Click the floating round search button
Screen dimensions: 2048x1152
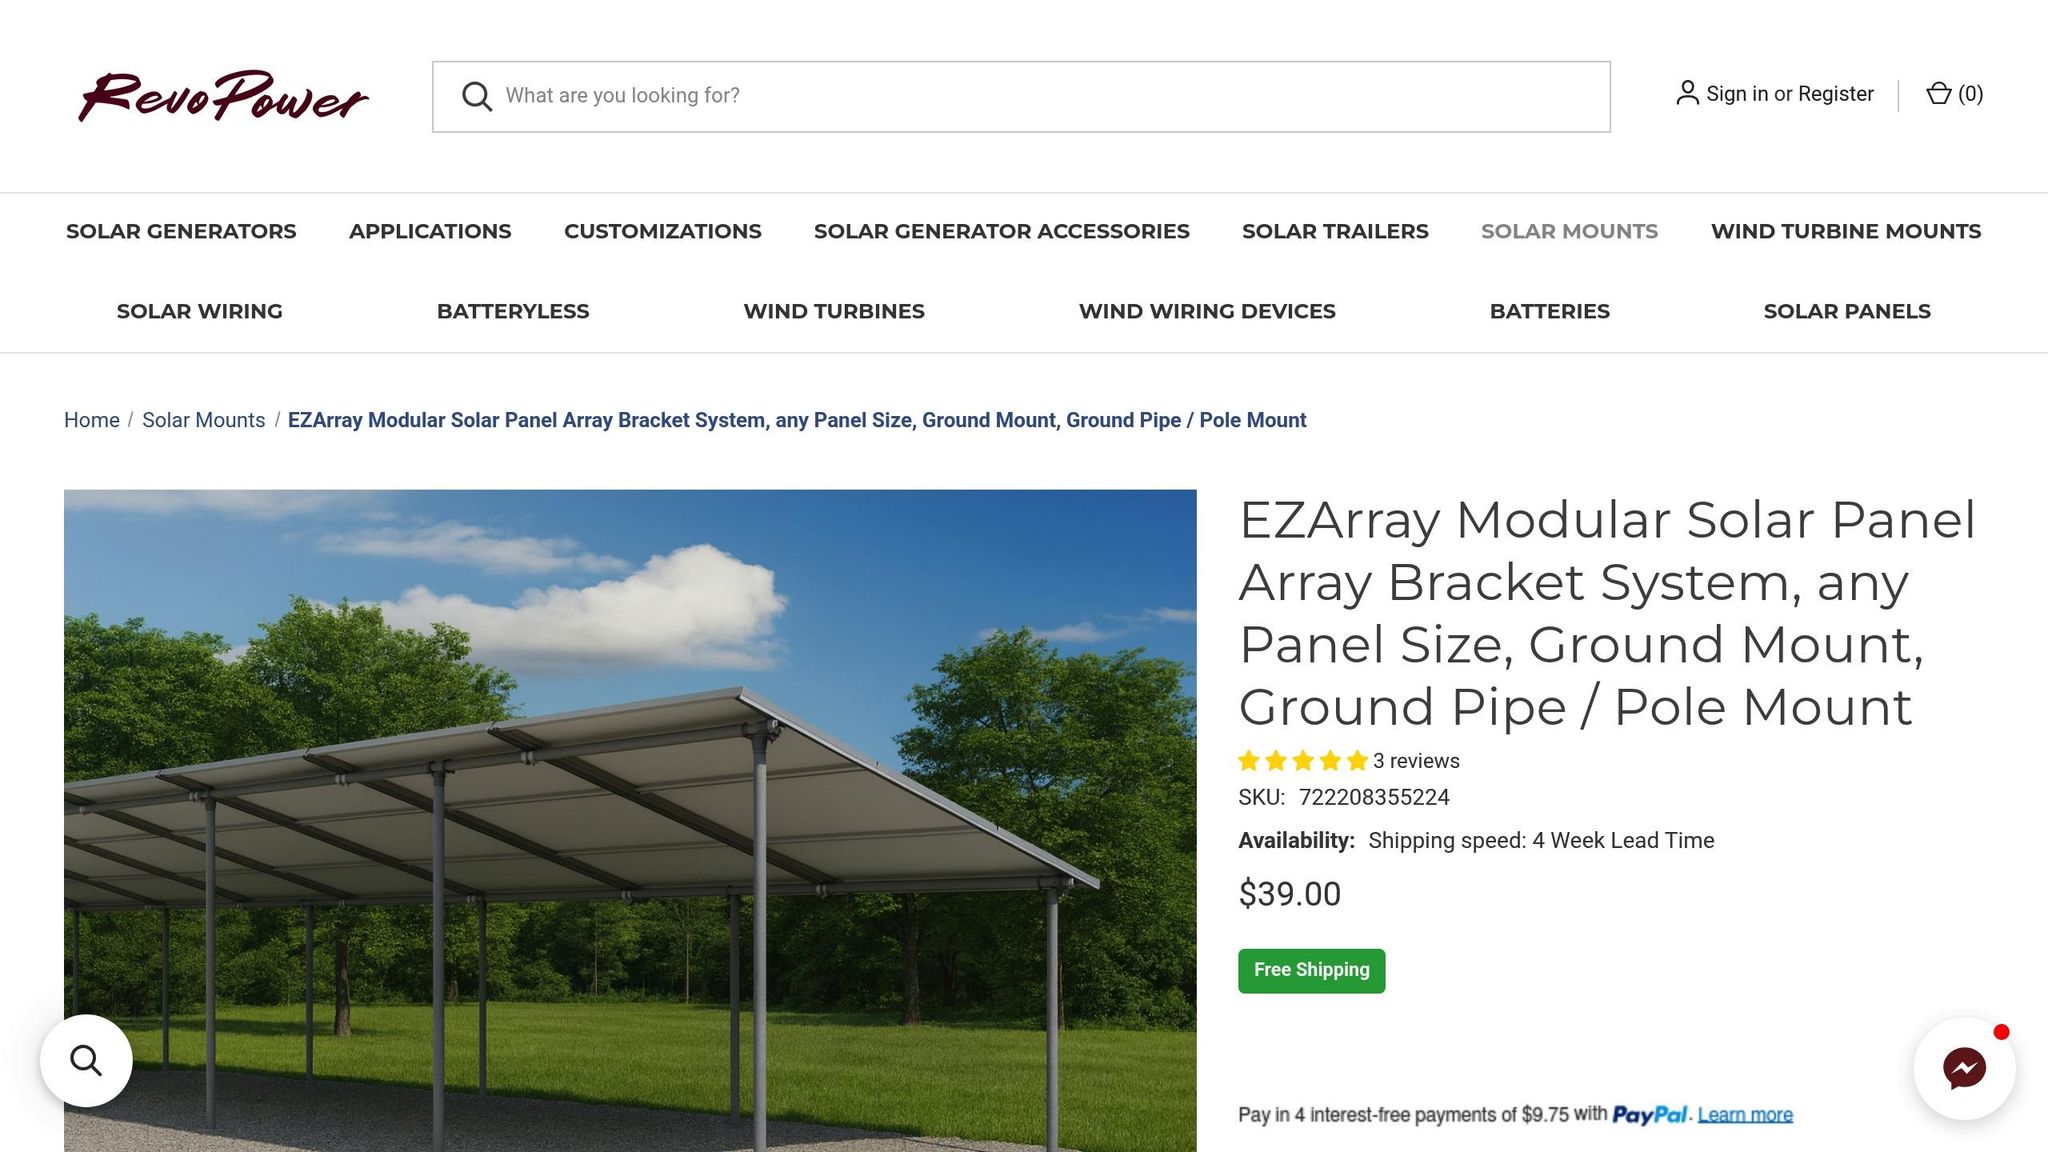[86, 1061]
